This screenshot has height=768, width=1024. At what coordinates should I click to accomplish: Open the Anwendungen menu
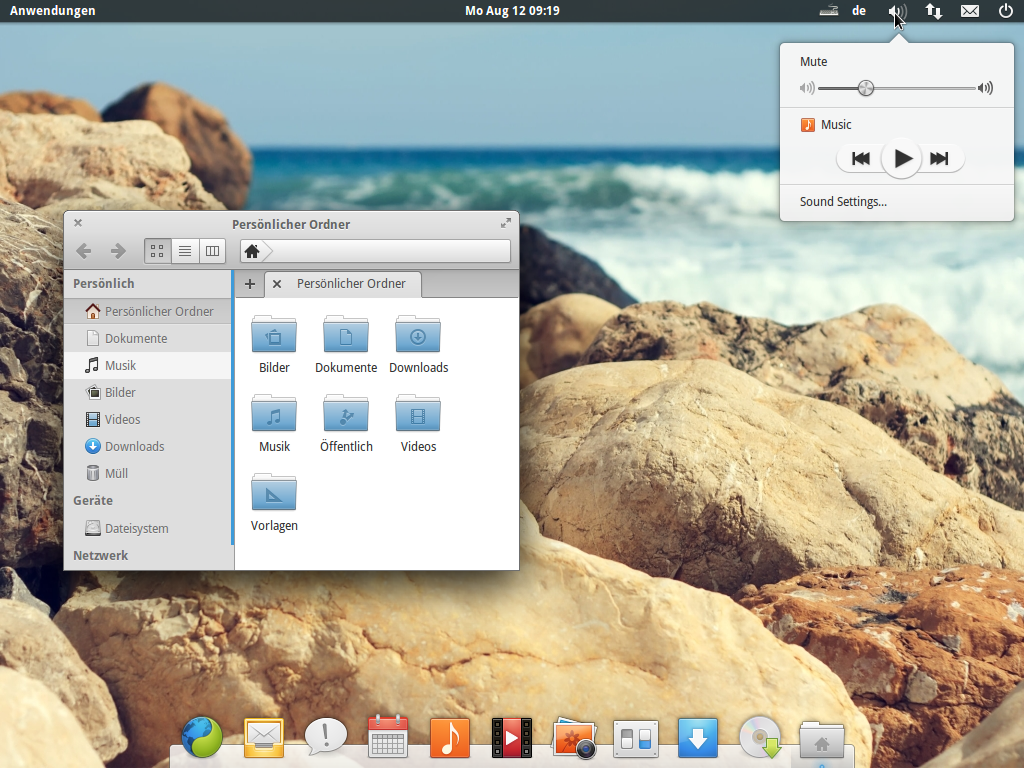(53, 11)
